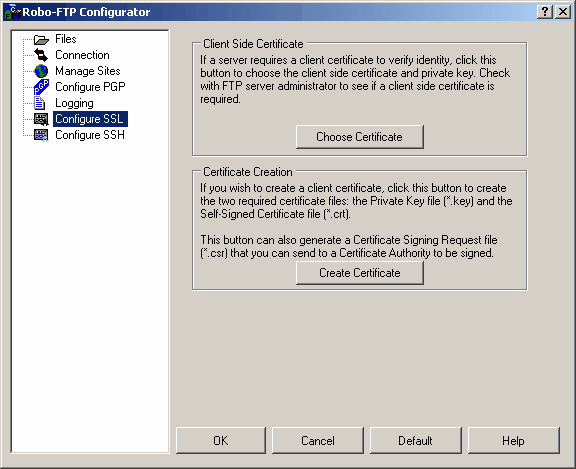576x469 pixels.
Task: Select the Configure SSL entry
Action: 90,119
